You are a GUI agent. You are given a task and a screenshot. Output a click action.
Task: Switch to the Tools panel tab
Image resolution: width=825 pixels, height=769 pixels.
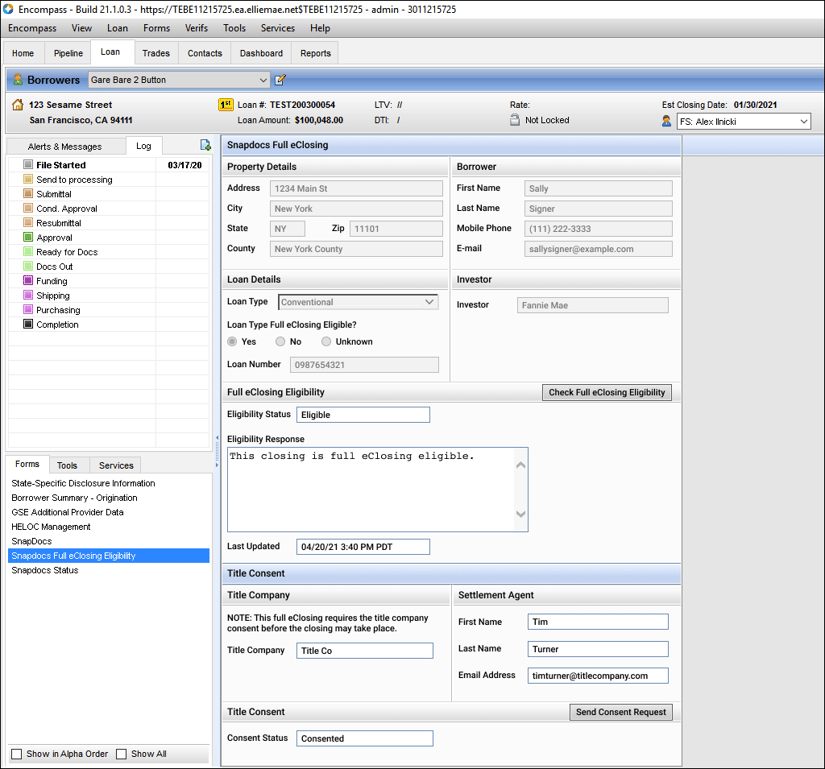coord(67,466)
